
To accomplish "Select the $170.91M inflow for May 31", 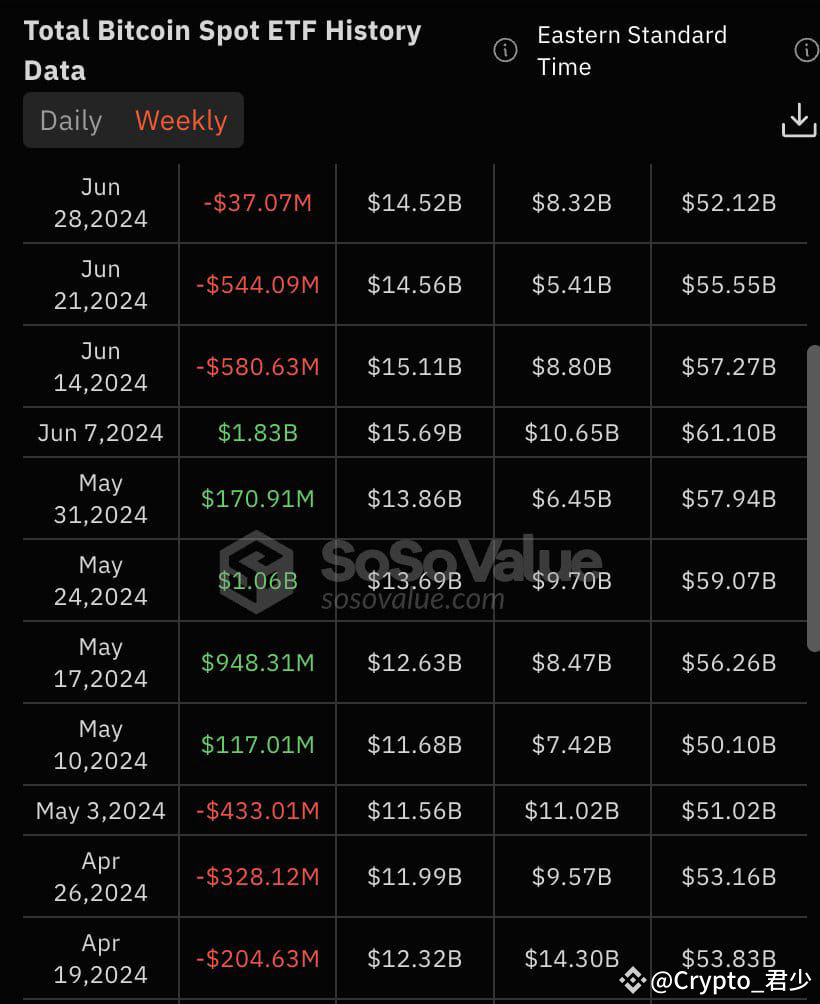I will (x=257, y=498).
